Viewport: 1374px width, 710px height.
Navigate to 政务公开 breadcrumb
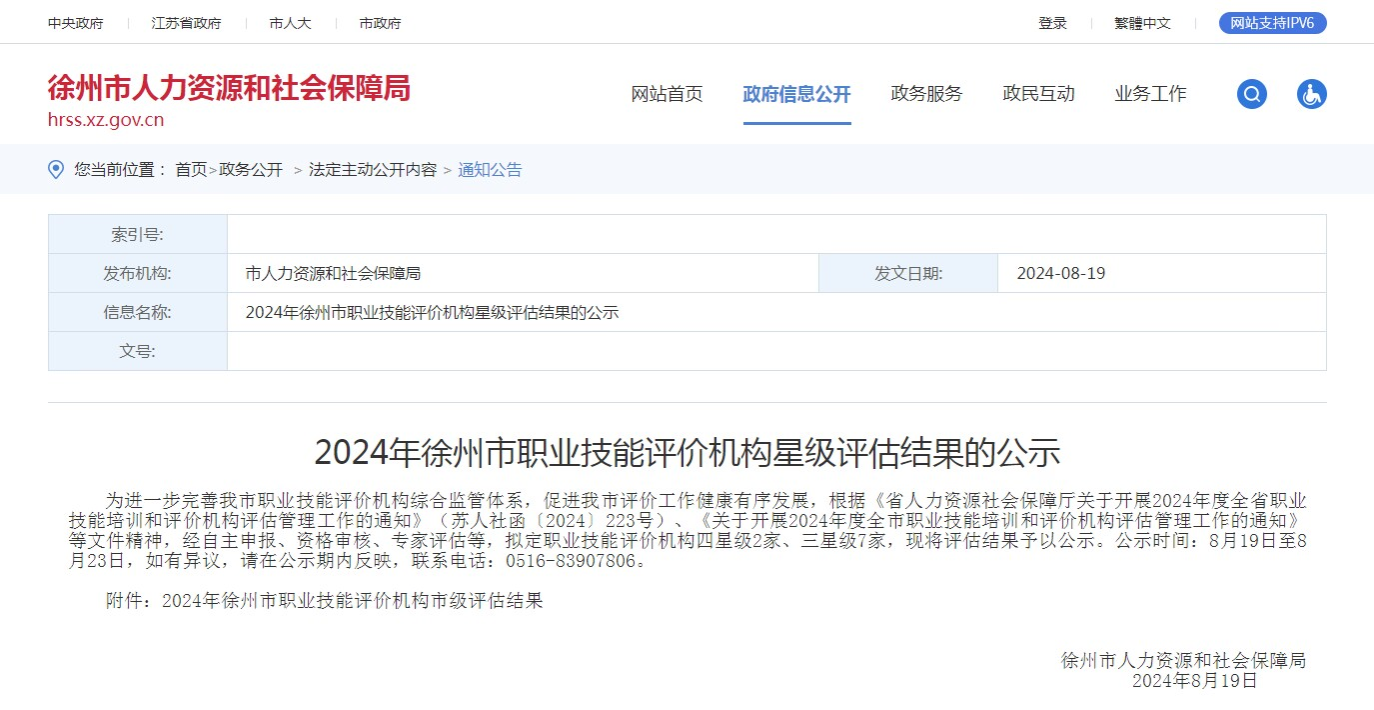pyautogui.click(x=251, y=170)
